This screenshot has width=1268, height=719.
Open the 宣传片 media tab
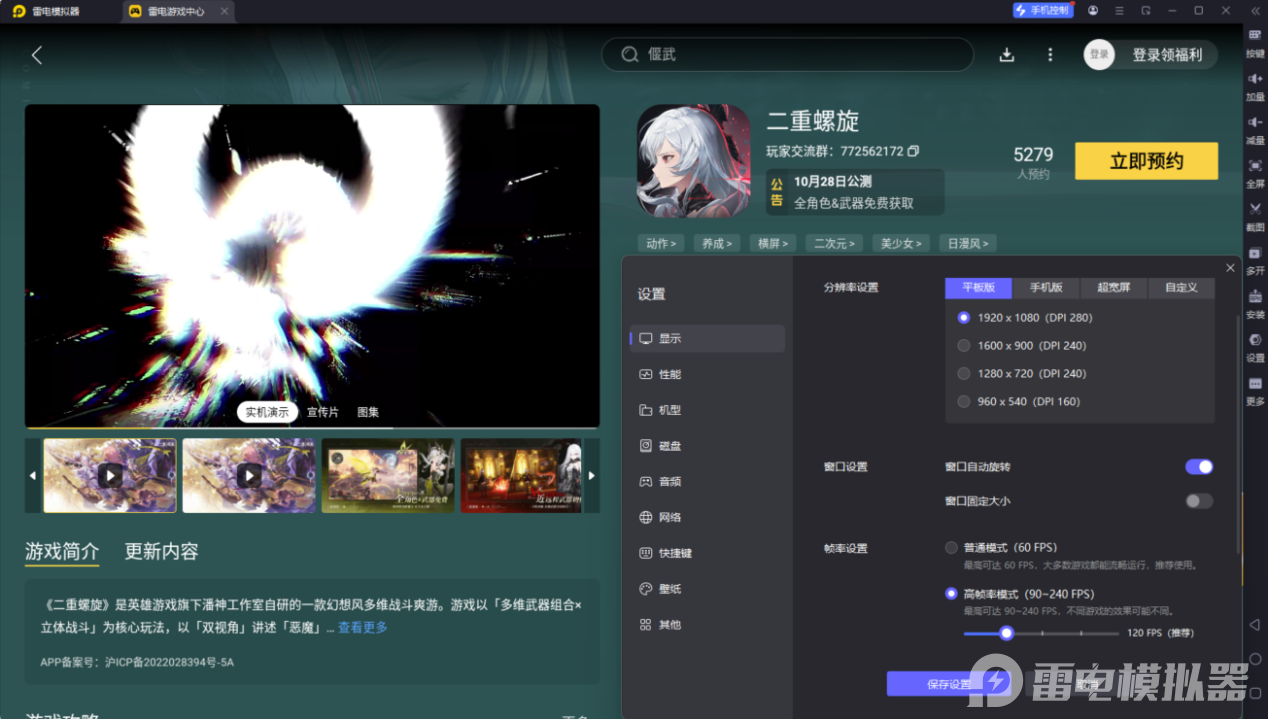321,411
